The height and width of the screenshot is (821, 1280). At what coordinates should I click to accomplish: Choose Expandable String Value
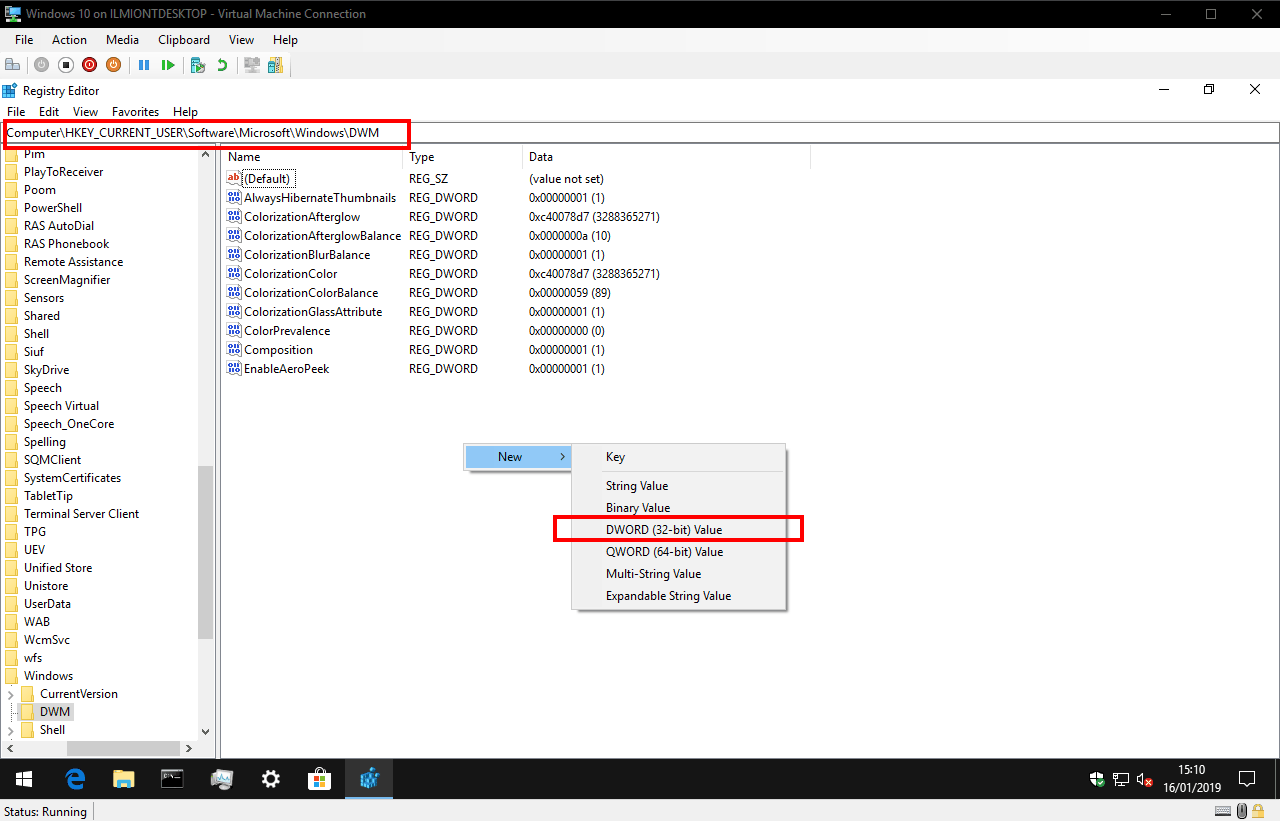click(679, 596)
